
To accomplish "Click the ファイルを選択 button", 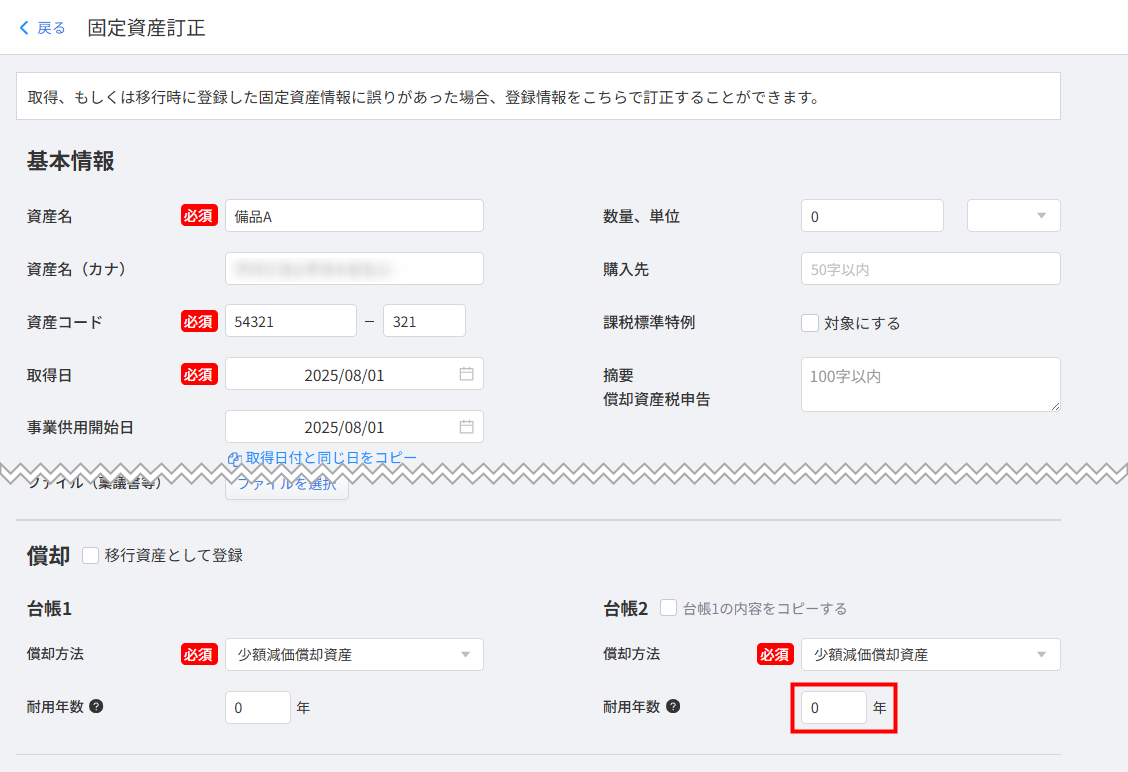I will pyautogui.click(x=288, y=486).
